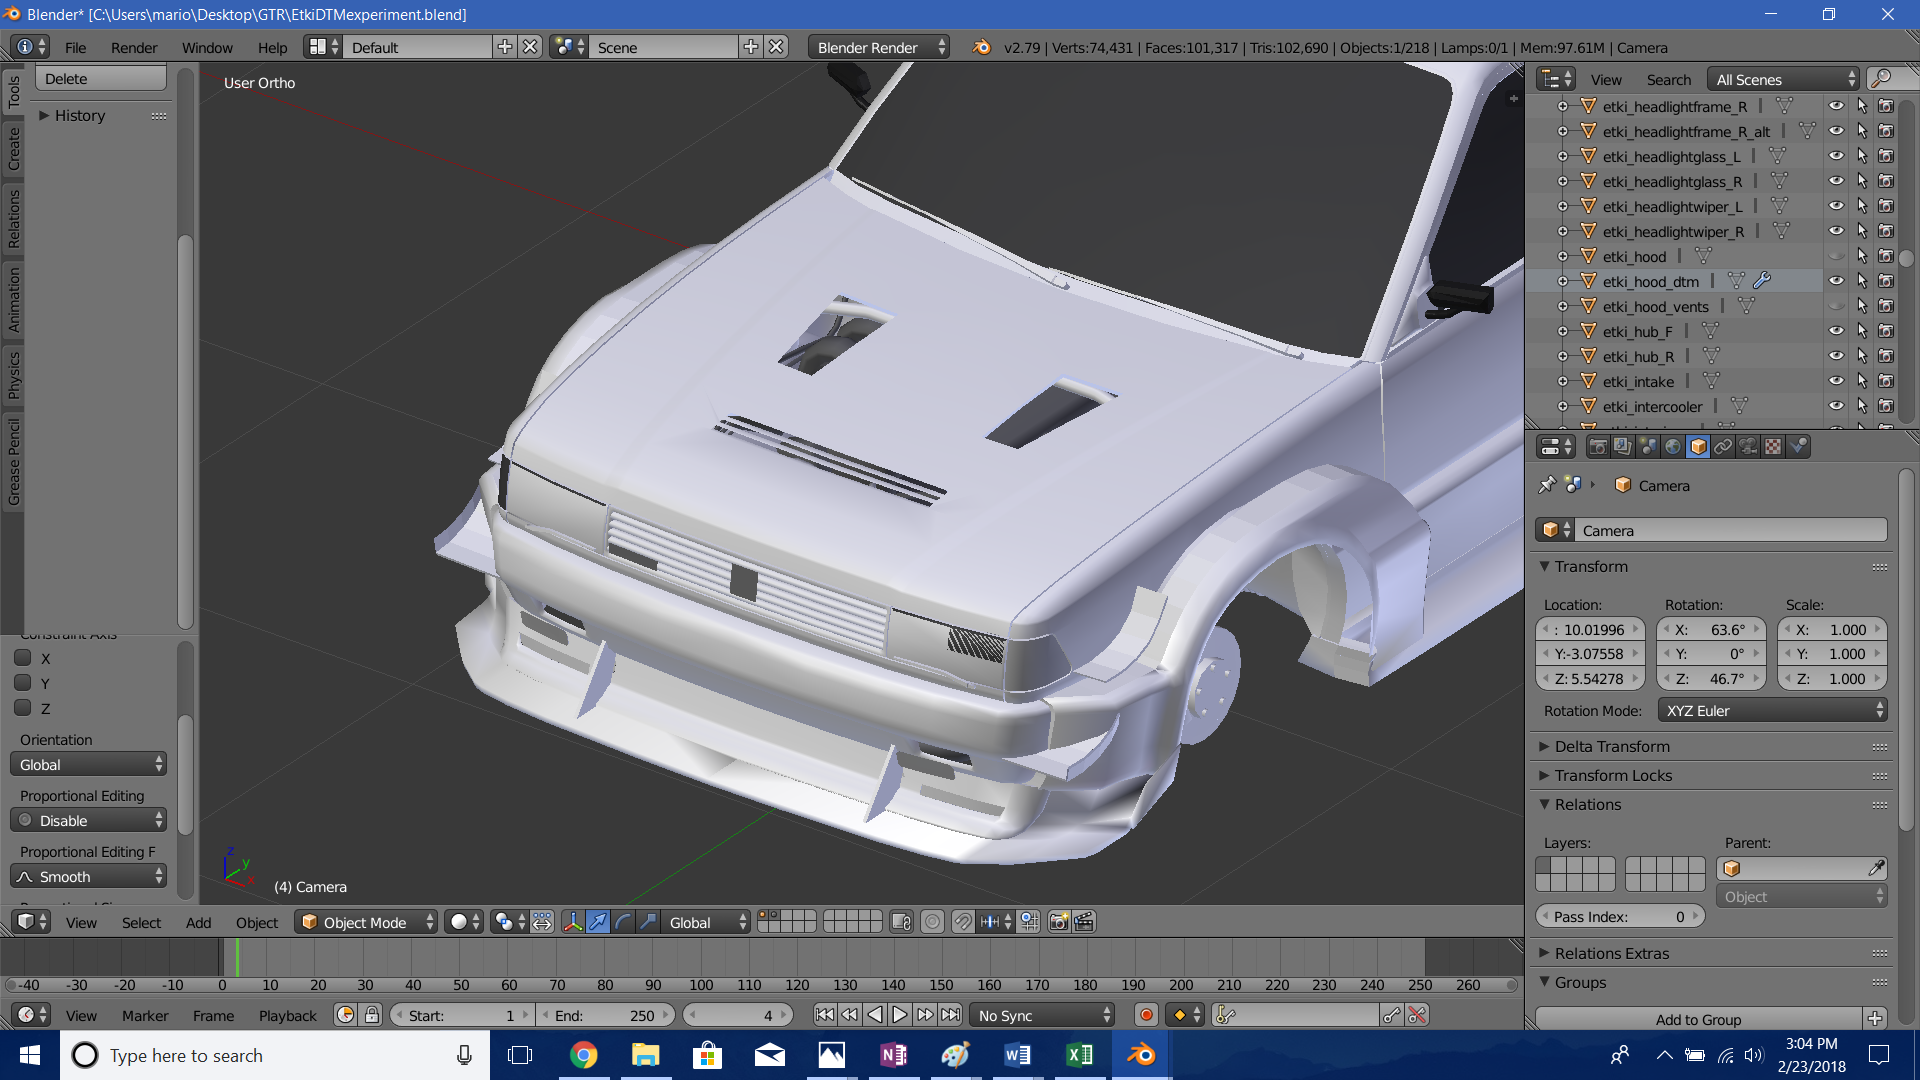The image size is (1920, 1080).
Task: Toggle renderability camera for etki_intake
Action: click(x=1886, y=381)
